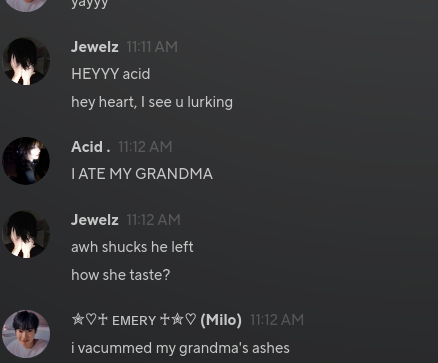Select the "HEYYY acid" message

coord(111,74)
